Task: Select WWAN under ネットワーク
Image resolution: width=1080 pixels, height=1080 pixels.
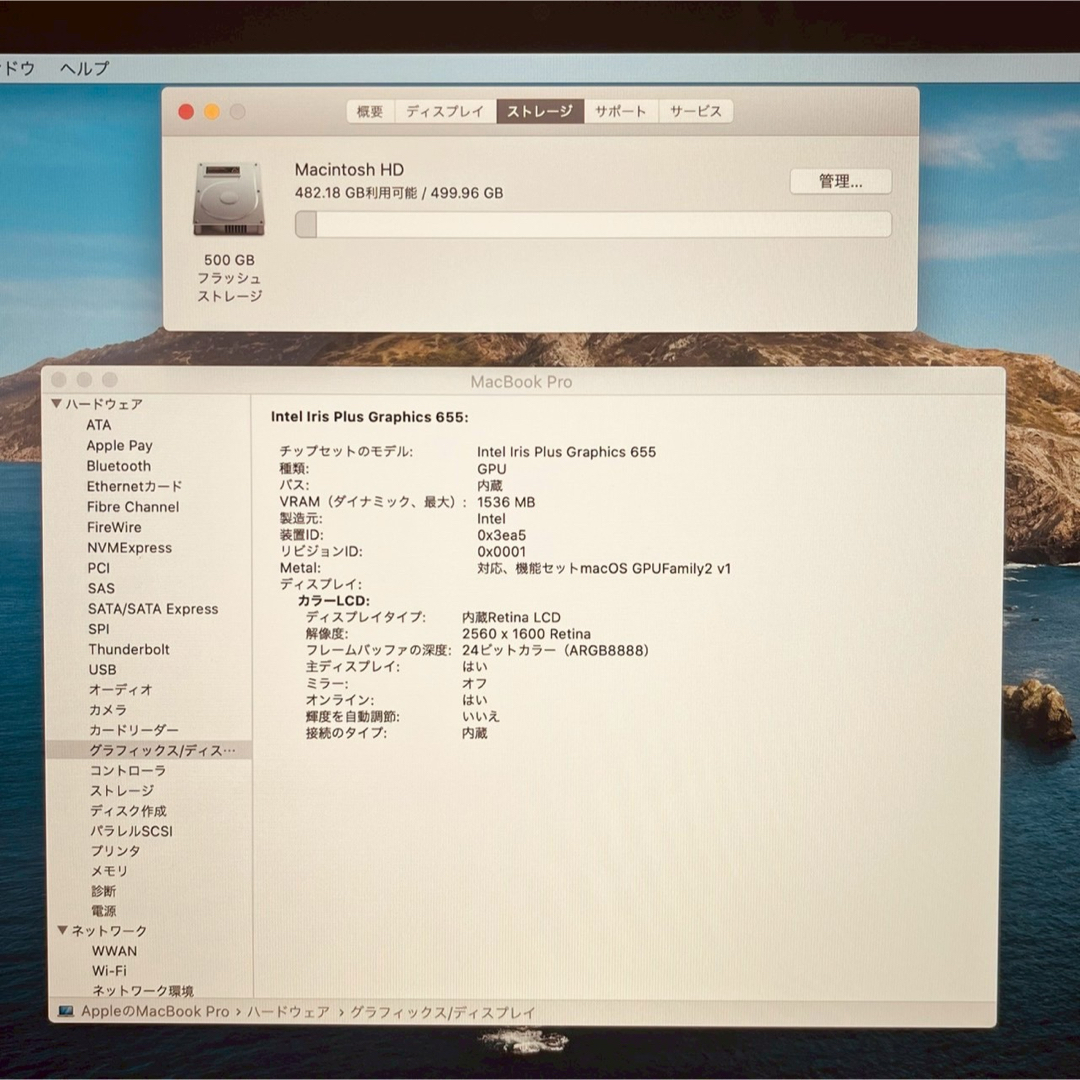Action: (114, 951)
